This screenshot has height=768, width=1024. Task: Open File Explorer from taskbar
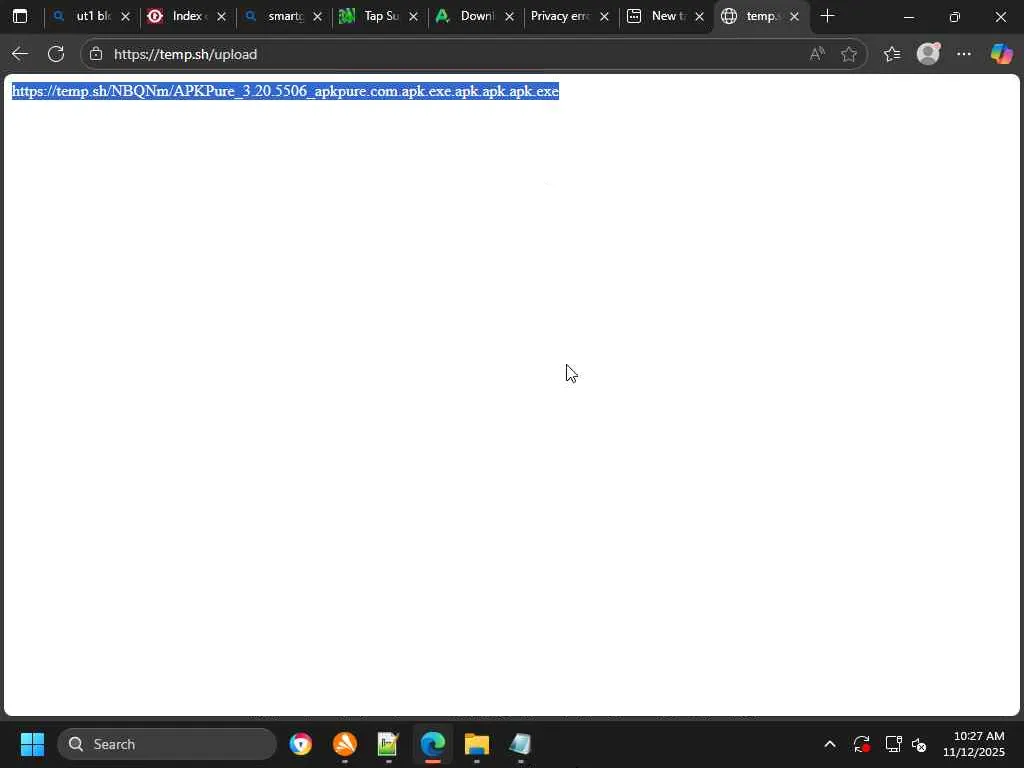click(477, 744)
